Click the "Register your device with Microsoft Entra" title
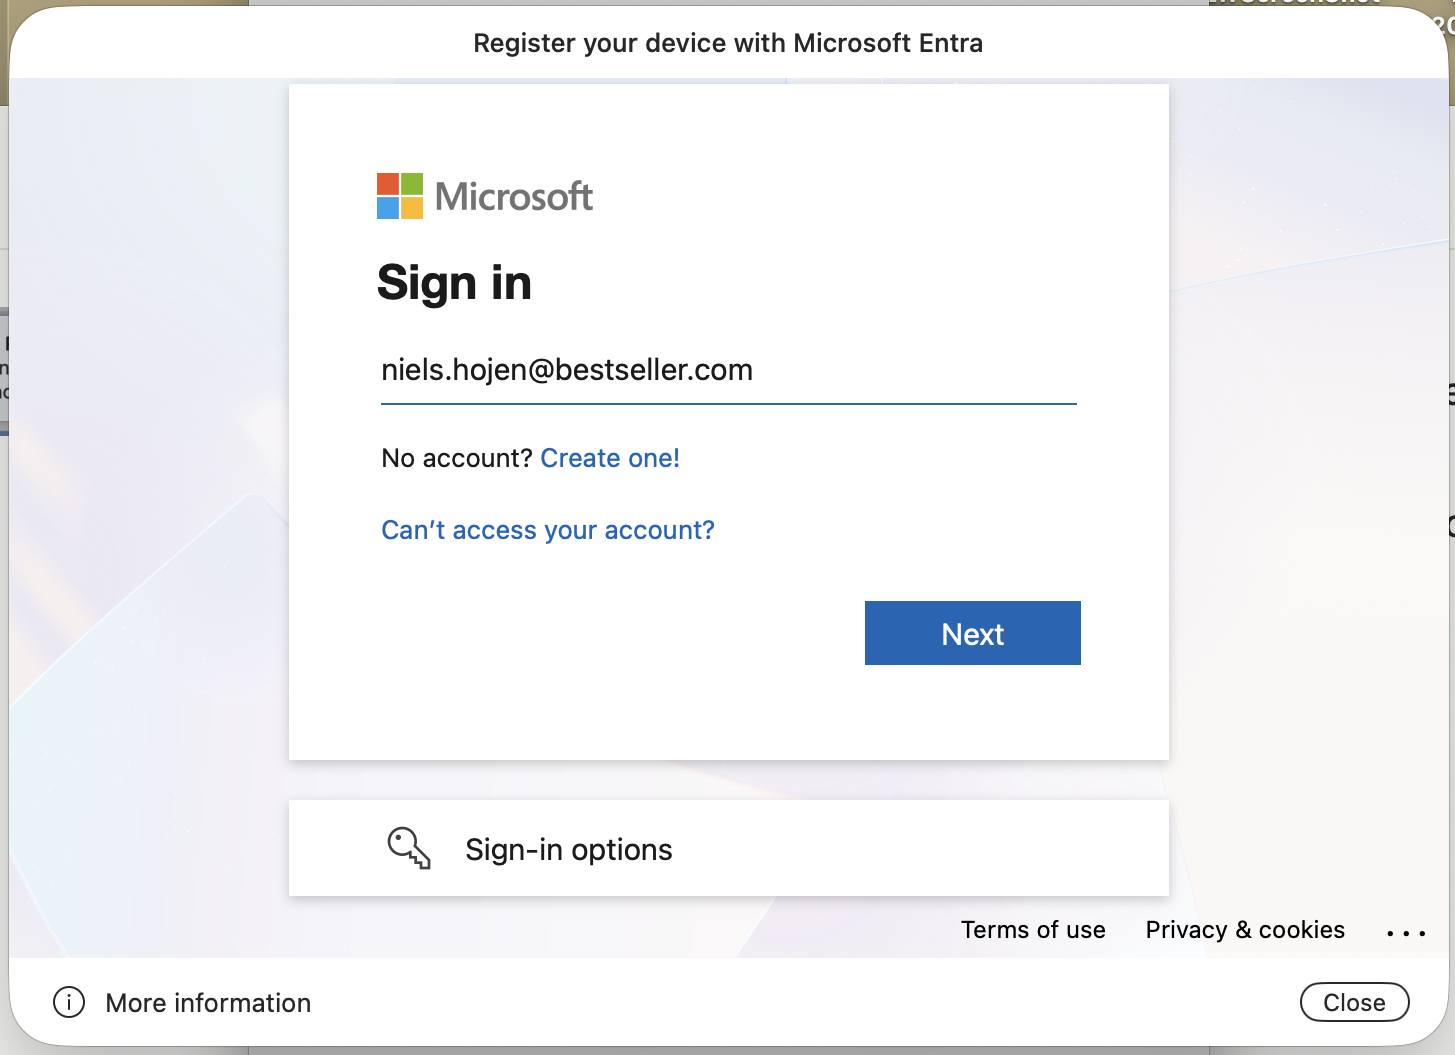 point(728,43)
